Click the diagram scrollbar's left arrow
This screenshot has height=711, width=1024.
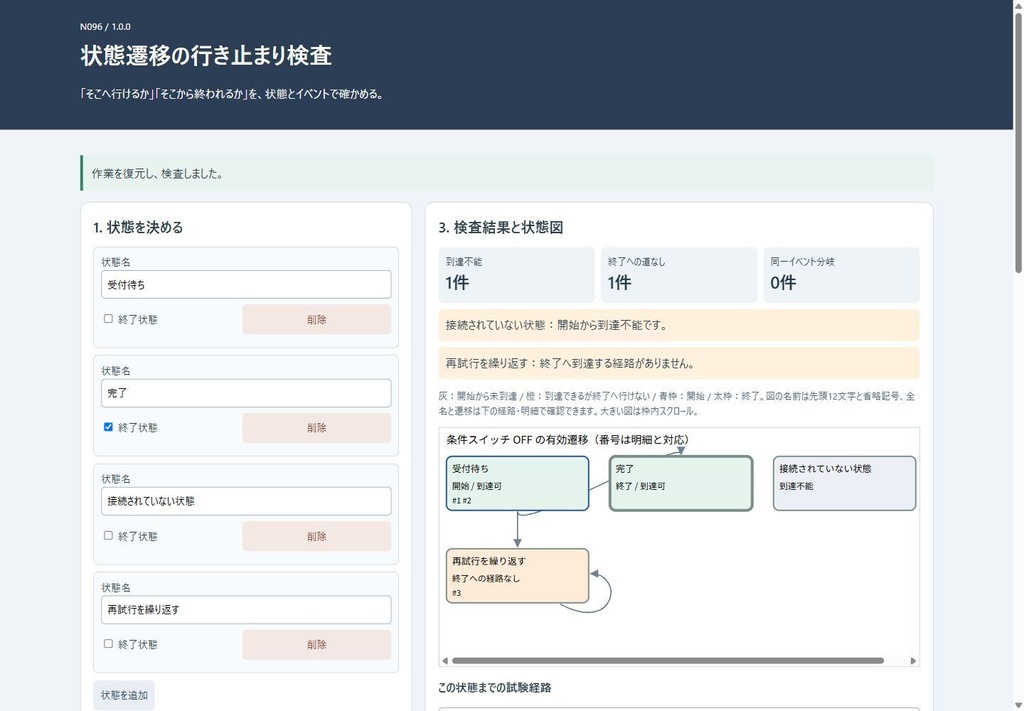pos(445,661)
